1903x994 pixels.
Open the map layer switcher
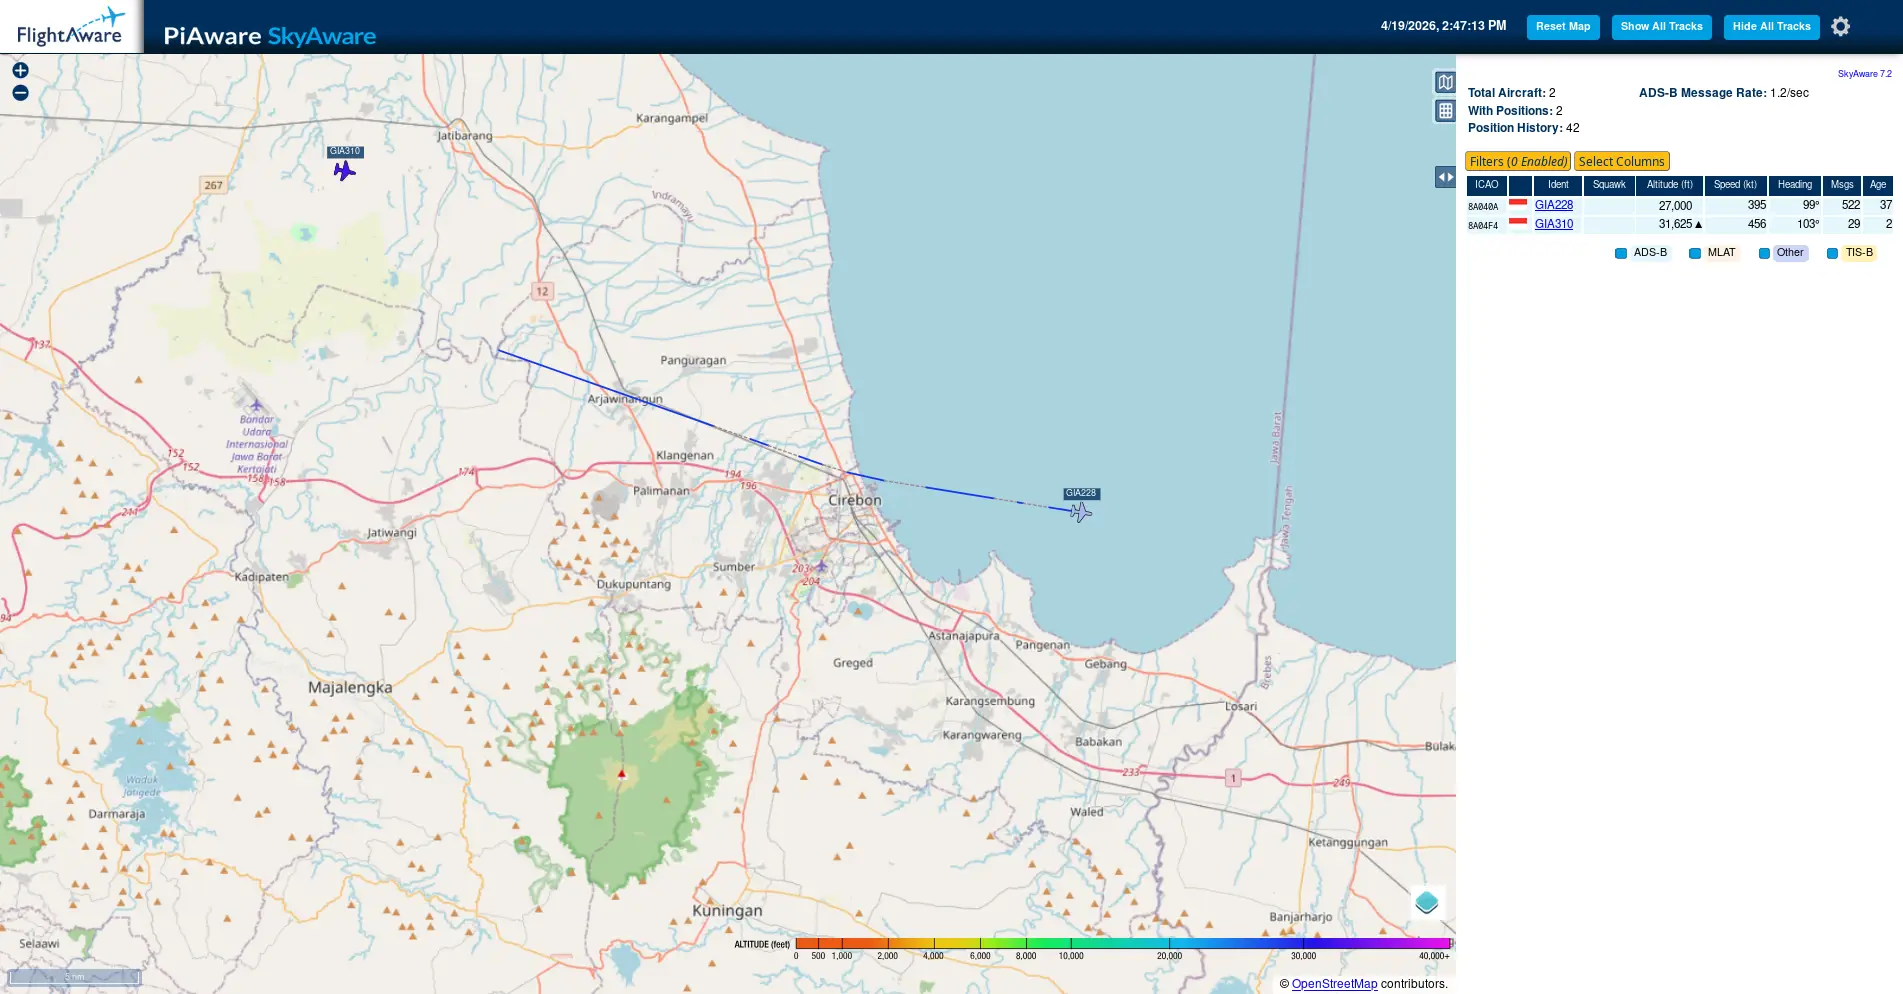click(x=1426, y=903)
